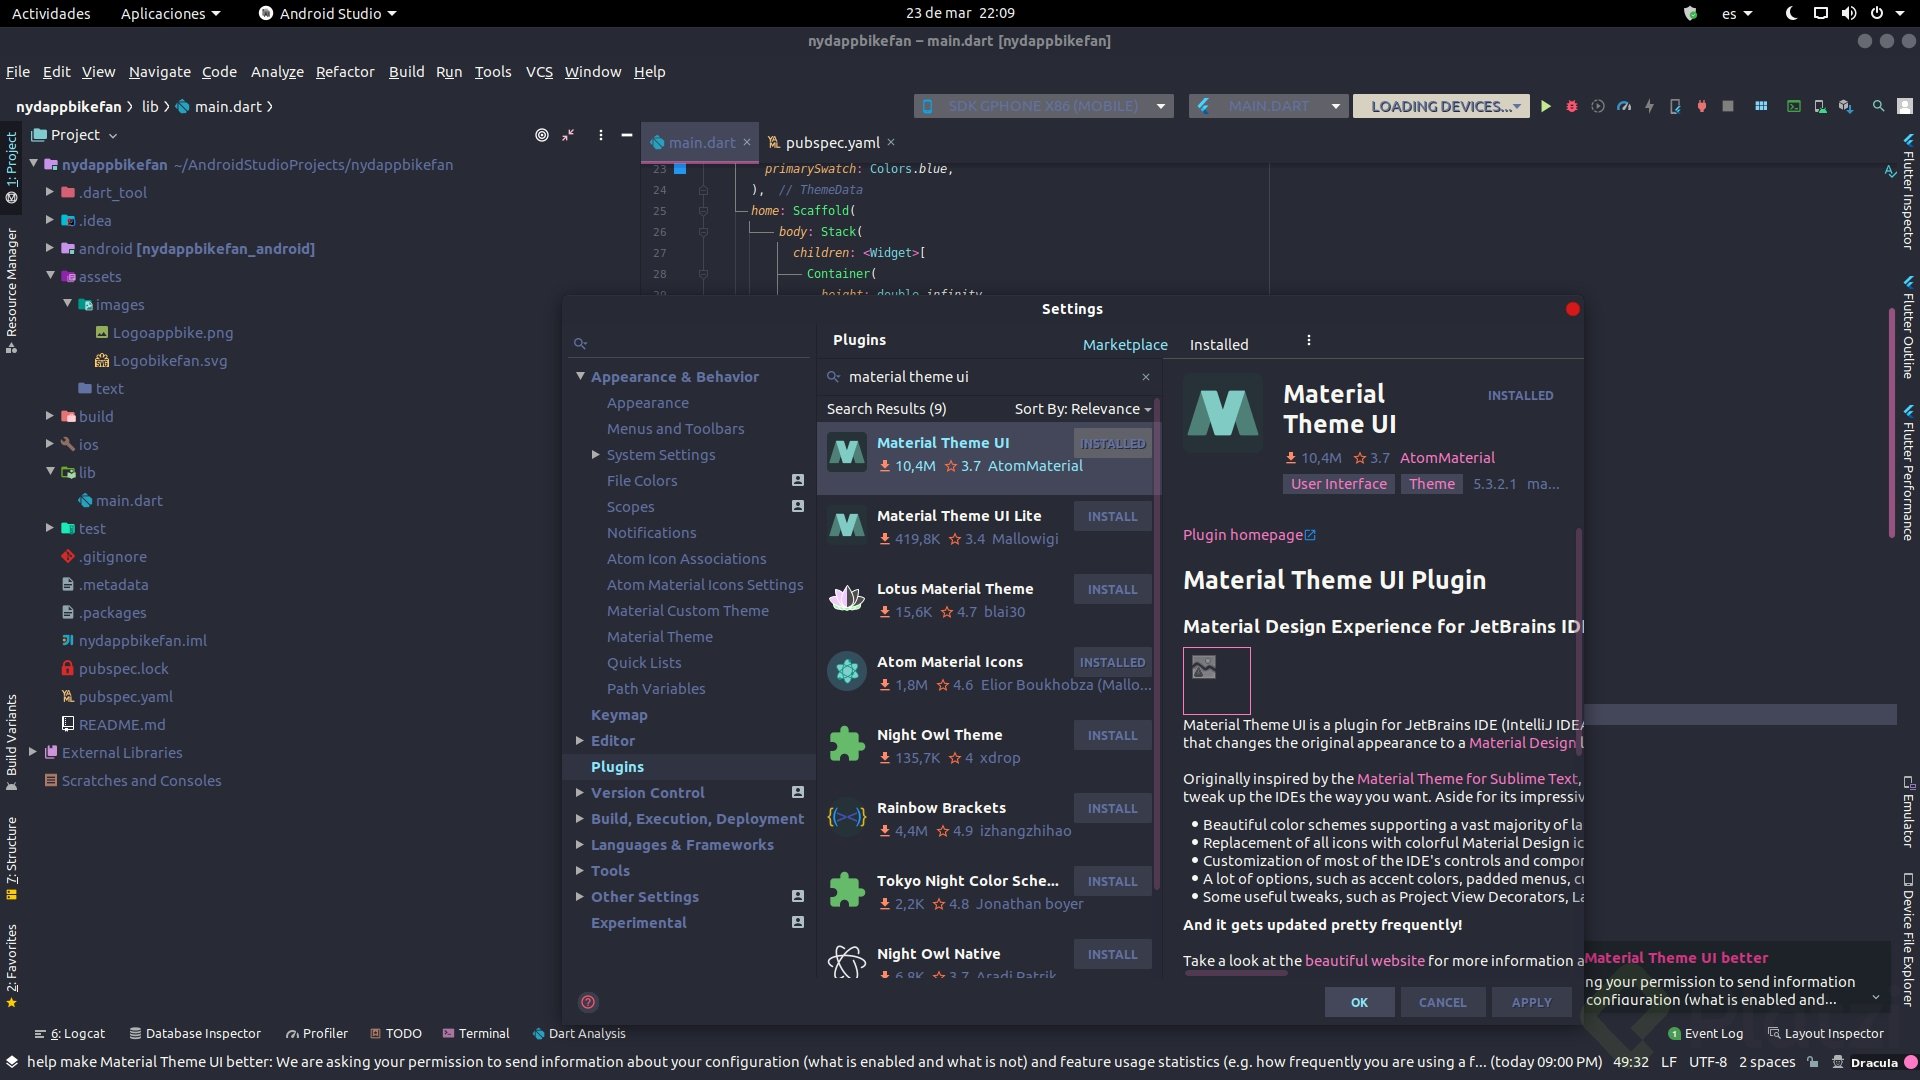Click the Search Everywhere magnifier icon
Screen dimensions: 1920x1080
click(x=1878, y=106)
